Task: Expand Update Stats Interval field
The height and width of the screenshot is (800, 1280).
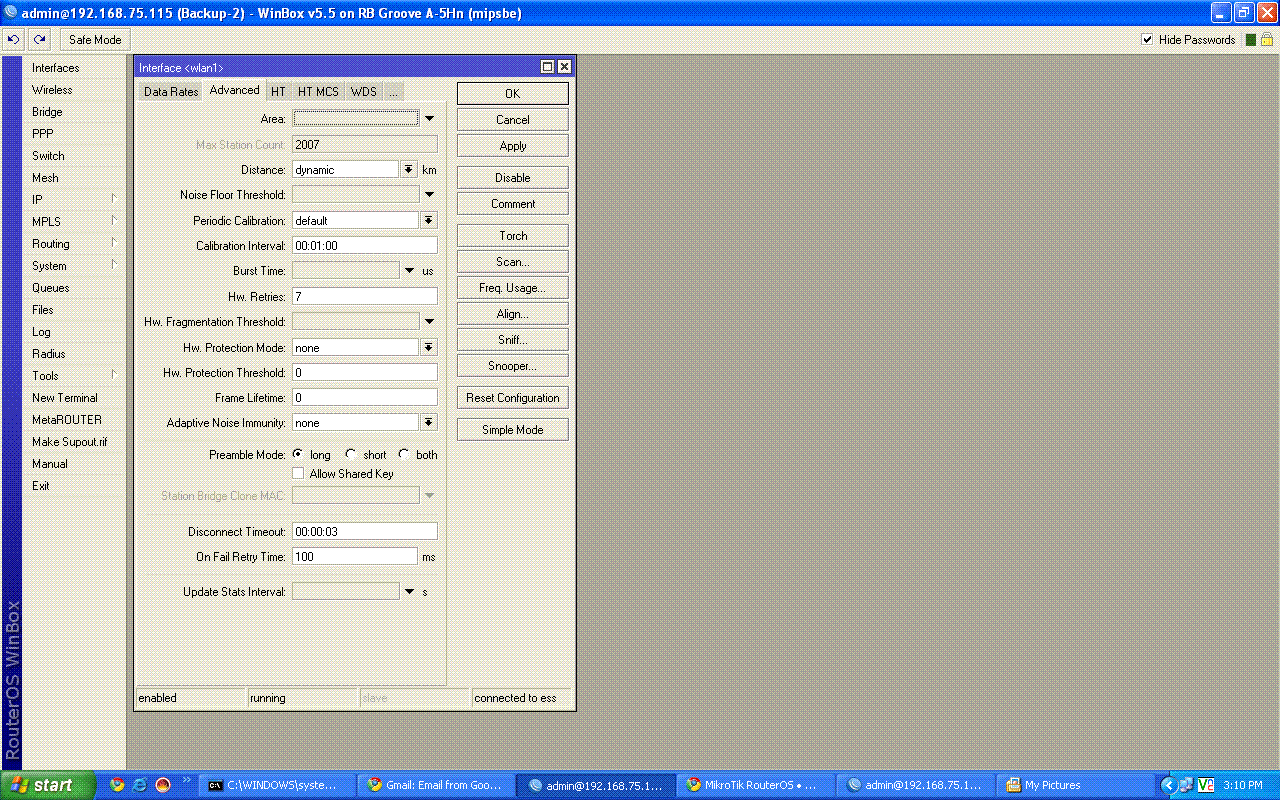Action: pyautogui.click(x=409, y=592)
